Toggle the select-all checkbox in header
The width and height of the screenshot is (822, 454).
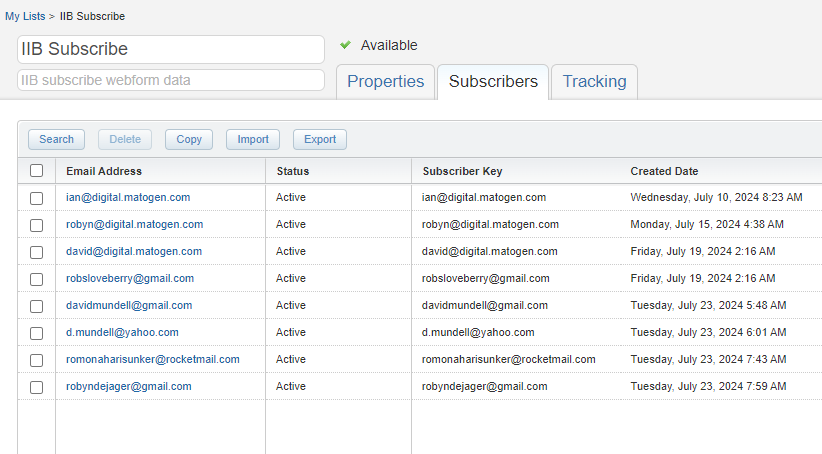click(37, 171)
